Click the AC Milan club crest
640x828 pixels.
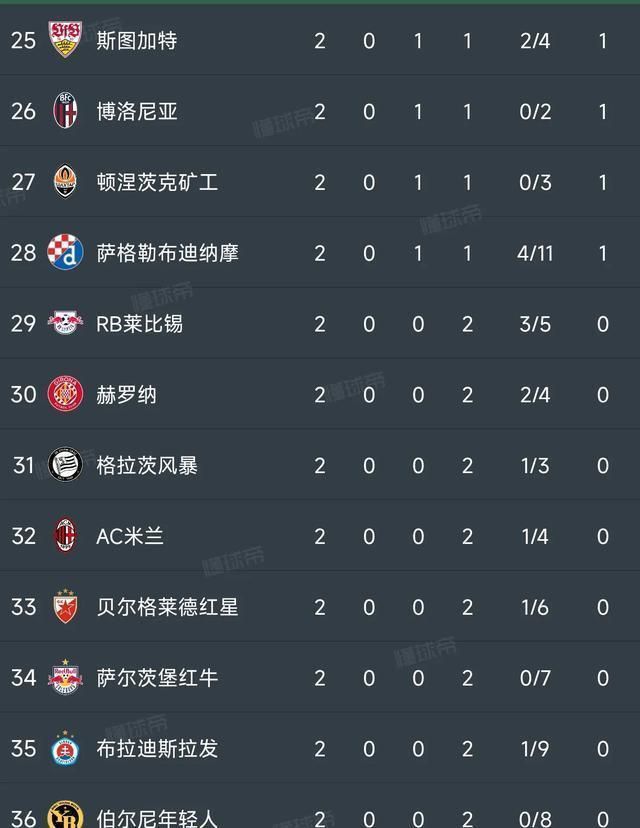[x=65, y=536]
